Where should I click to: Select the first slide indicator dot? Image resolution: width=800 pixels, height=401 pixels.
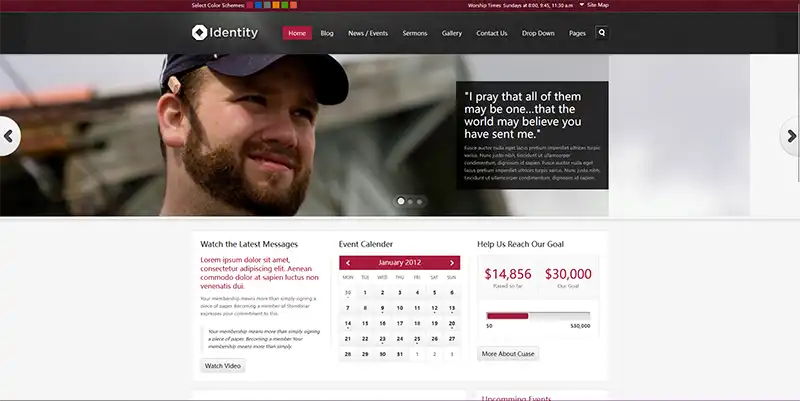(x=401, y=201)
